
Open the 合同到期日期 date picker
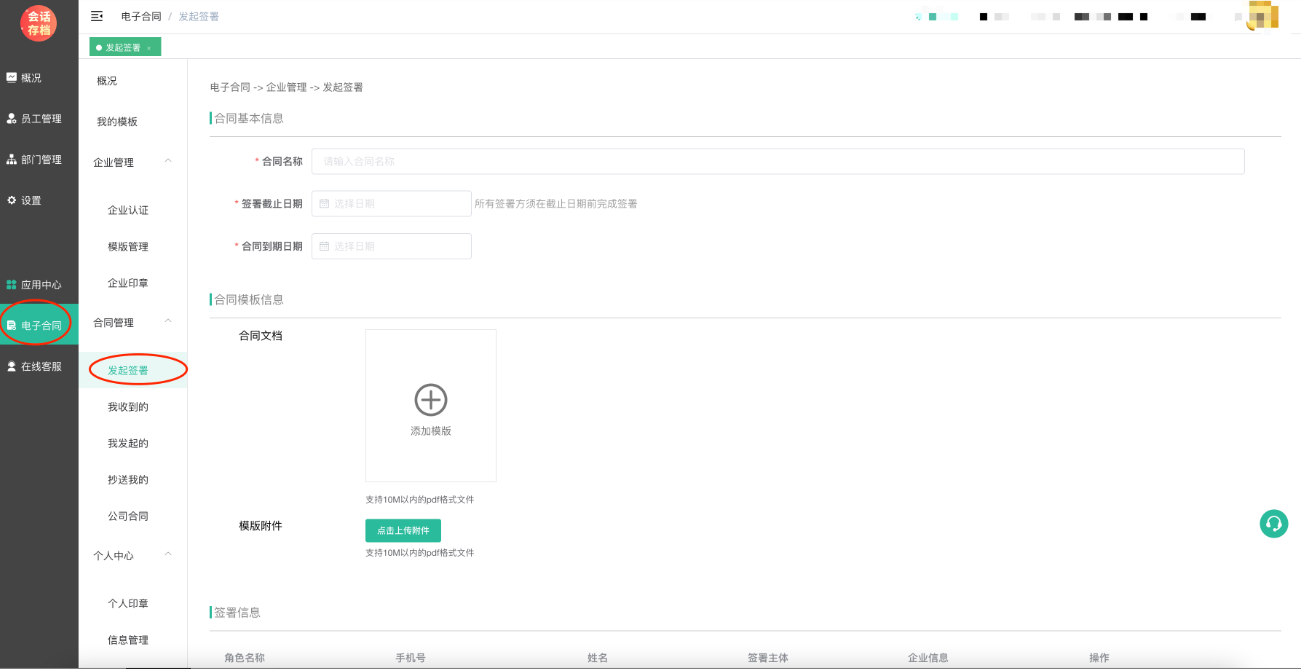[391, 246]
